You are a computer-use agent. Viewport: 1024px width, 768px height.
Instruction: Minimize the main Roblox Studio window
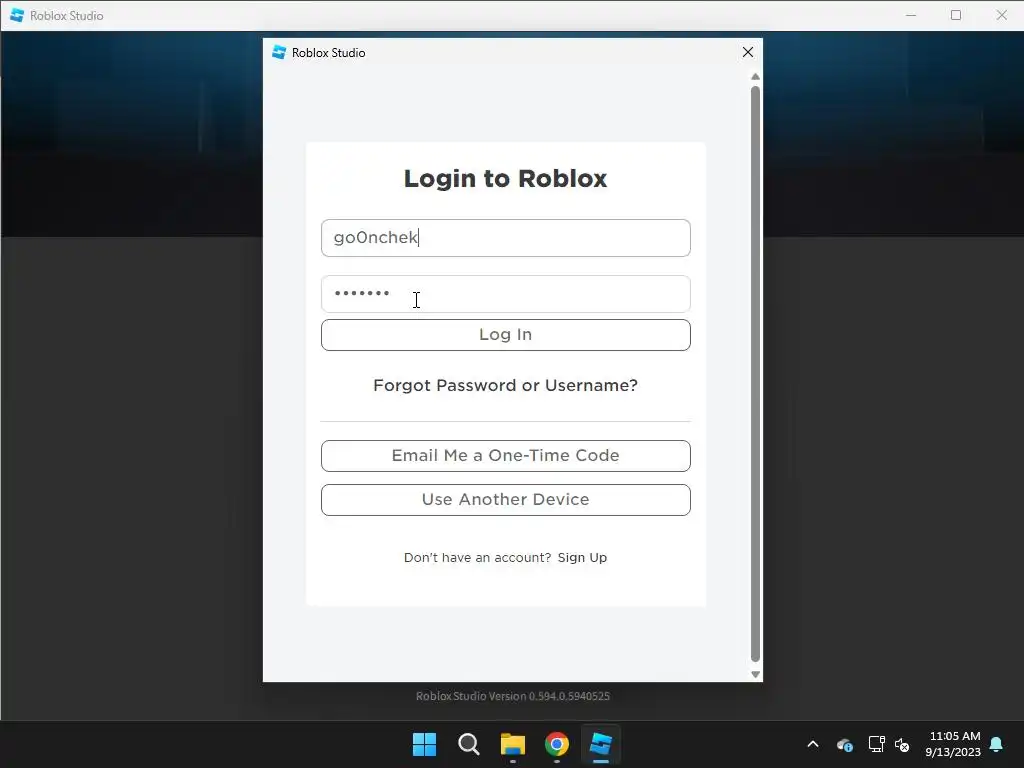coord(911,15)
